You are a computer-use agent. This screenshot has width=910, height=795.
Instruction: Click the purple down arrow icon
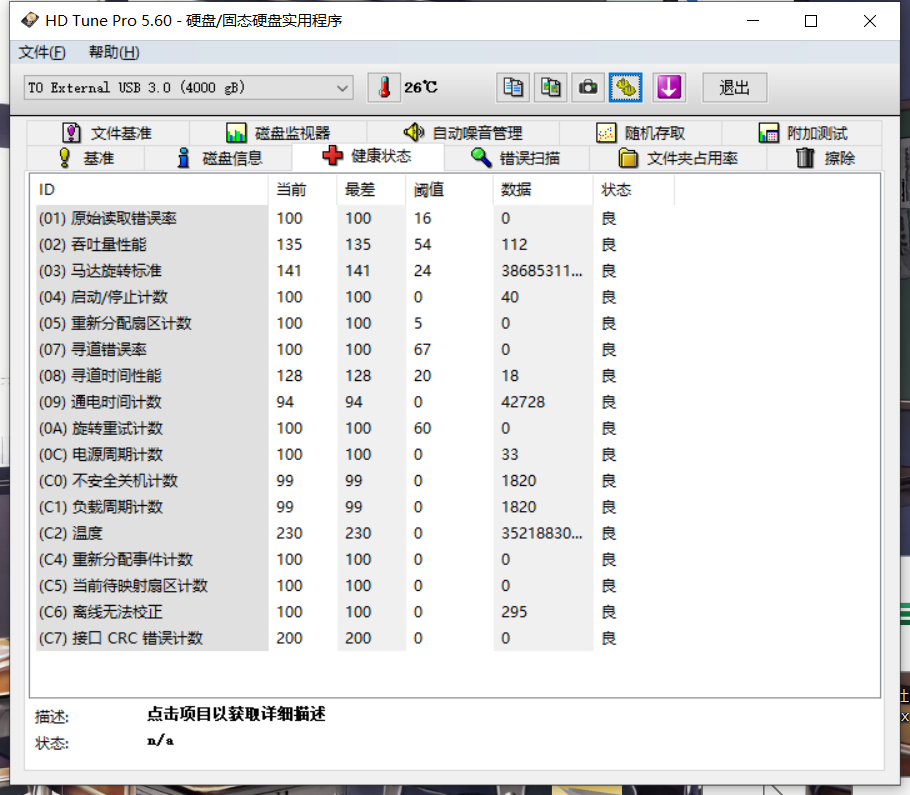point(668,88)
